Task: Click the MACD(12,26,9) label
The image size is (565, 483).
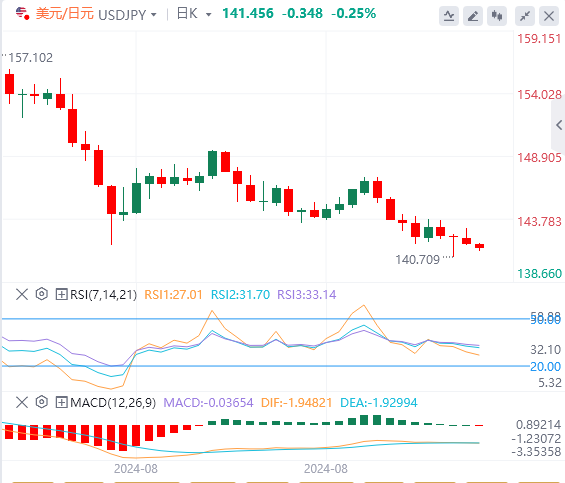Action: pyautogui.click(x=113, y=402)
